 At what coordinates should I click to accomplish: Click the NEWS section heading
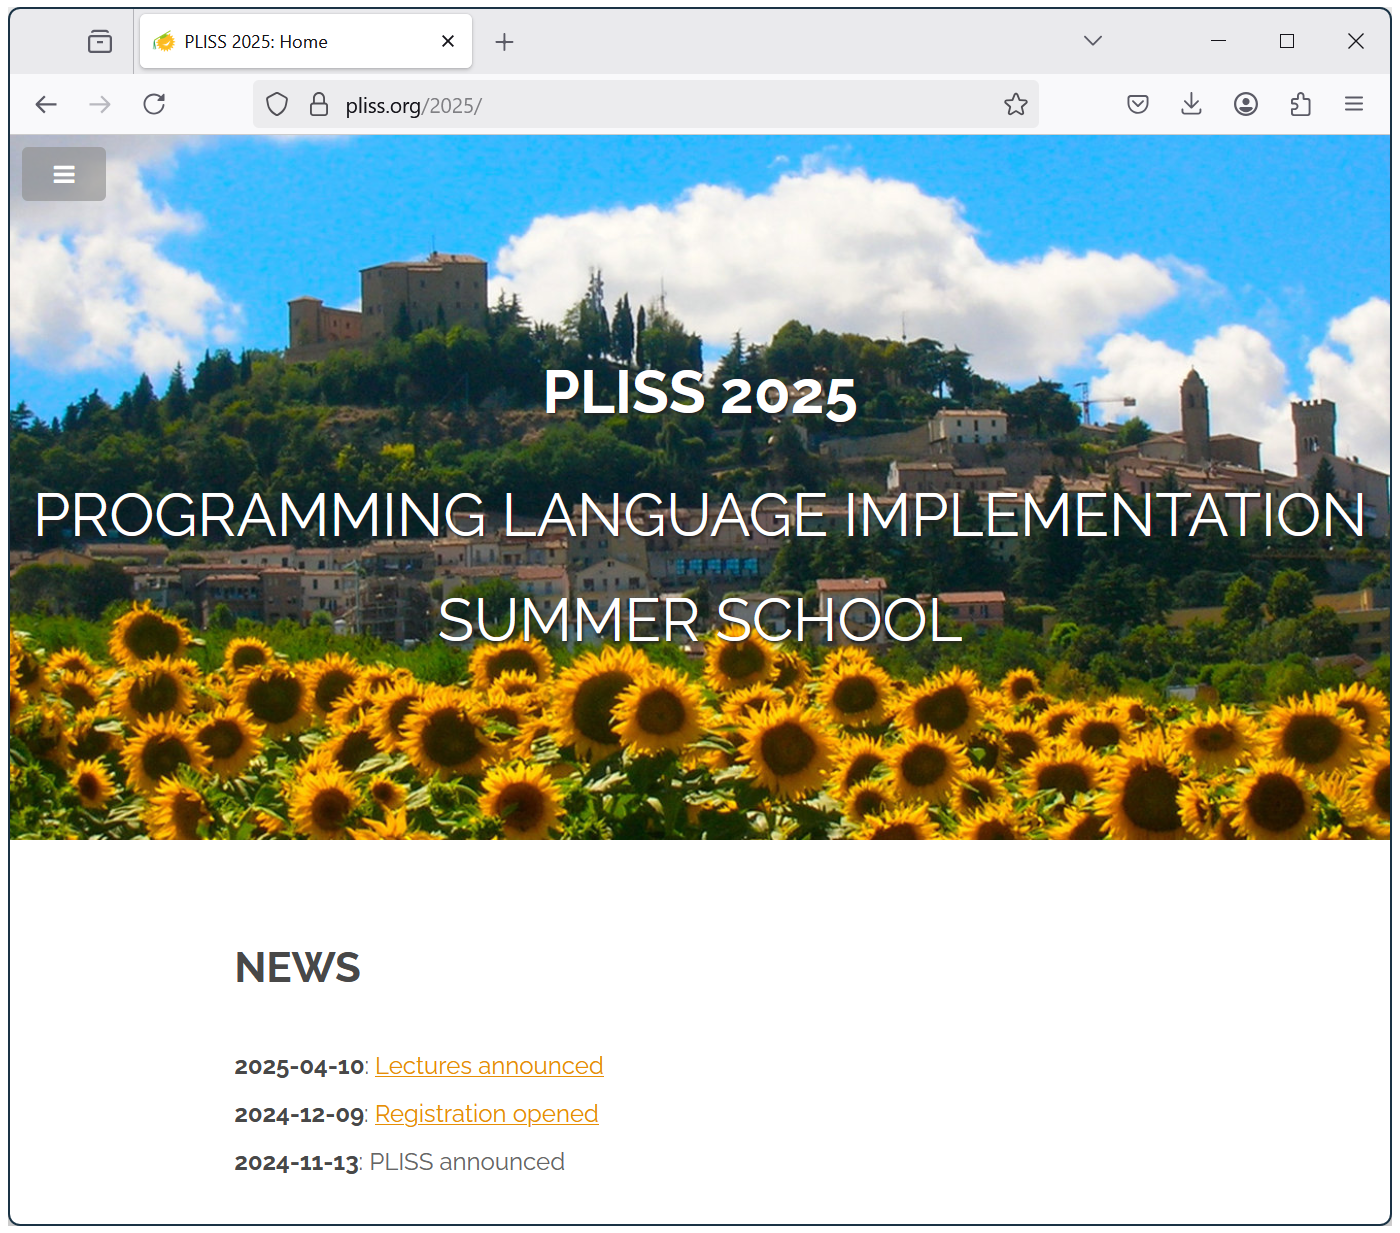click(x=298, y=968)
